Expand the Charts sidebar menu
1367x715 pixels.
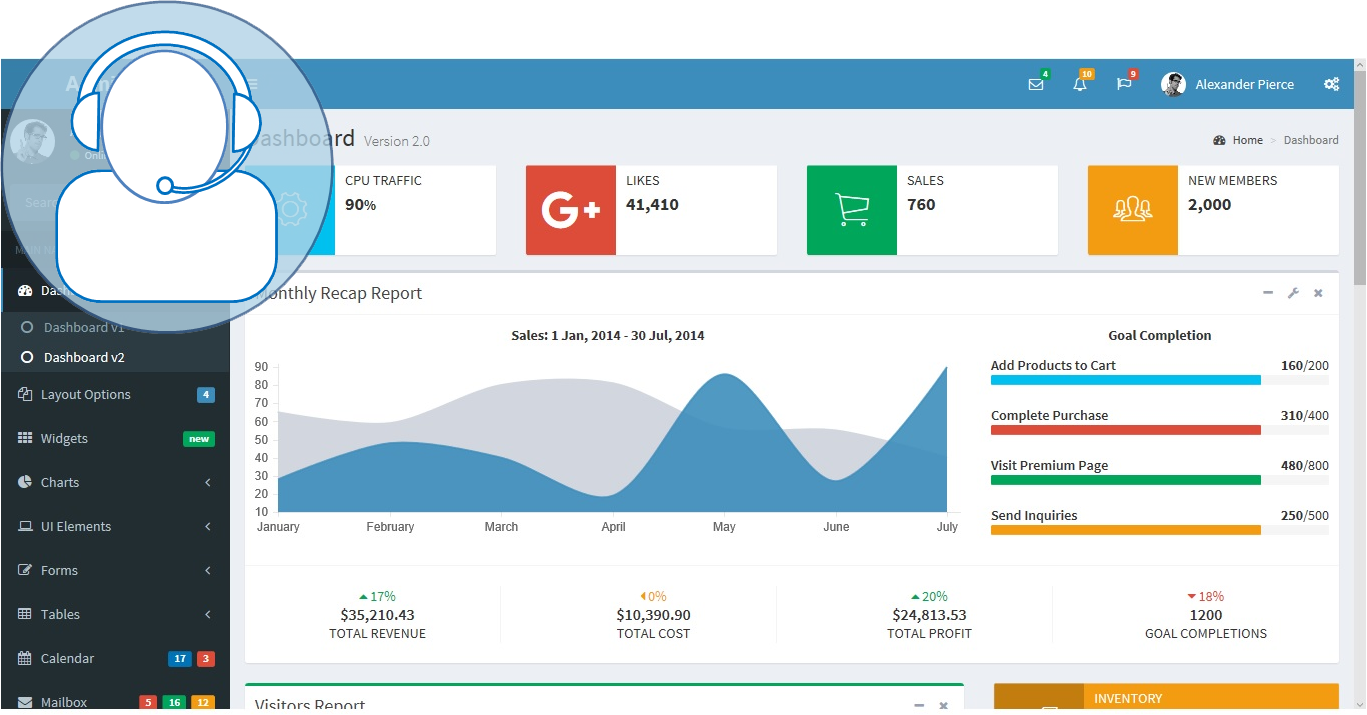(x=115, y=482)
